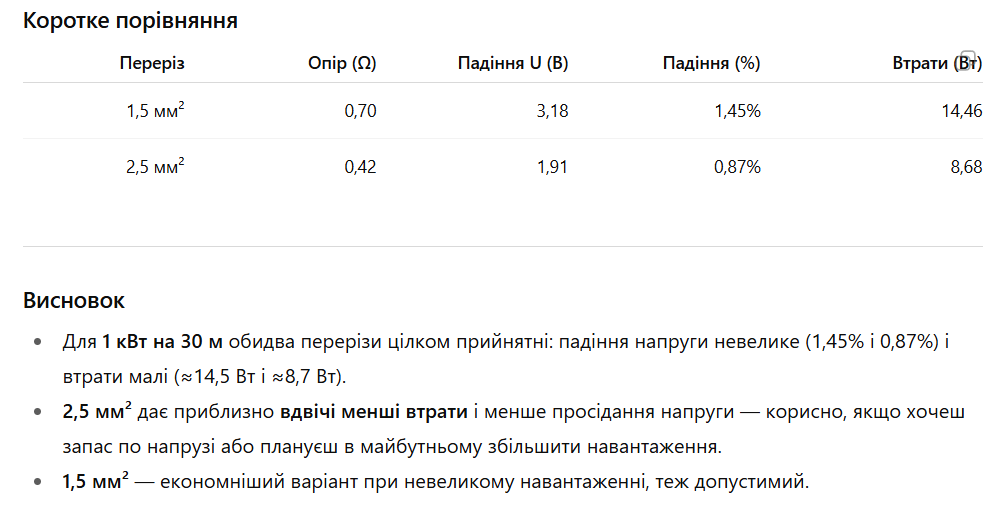1005x505 pixels.
Task: Copy the comparison table with the copy icon
Action: [968, 58]
